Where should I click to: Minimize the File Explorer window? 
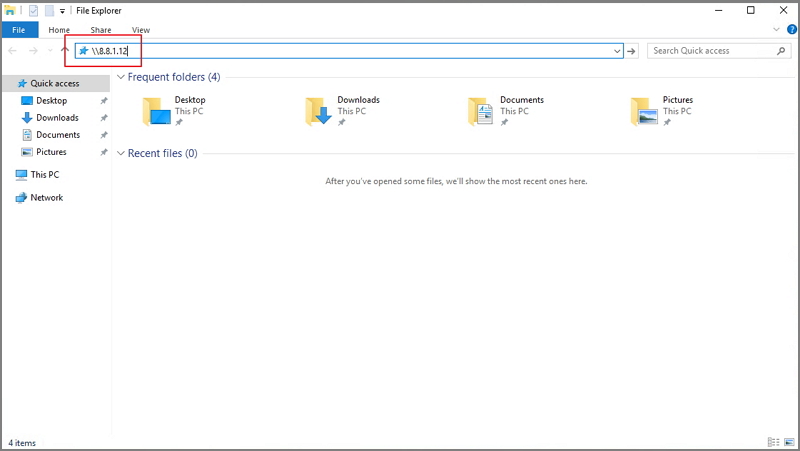pos(719,10)
